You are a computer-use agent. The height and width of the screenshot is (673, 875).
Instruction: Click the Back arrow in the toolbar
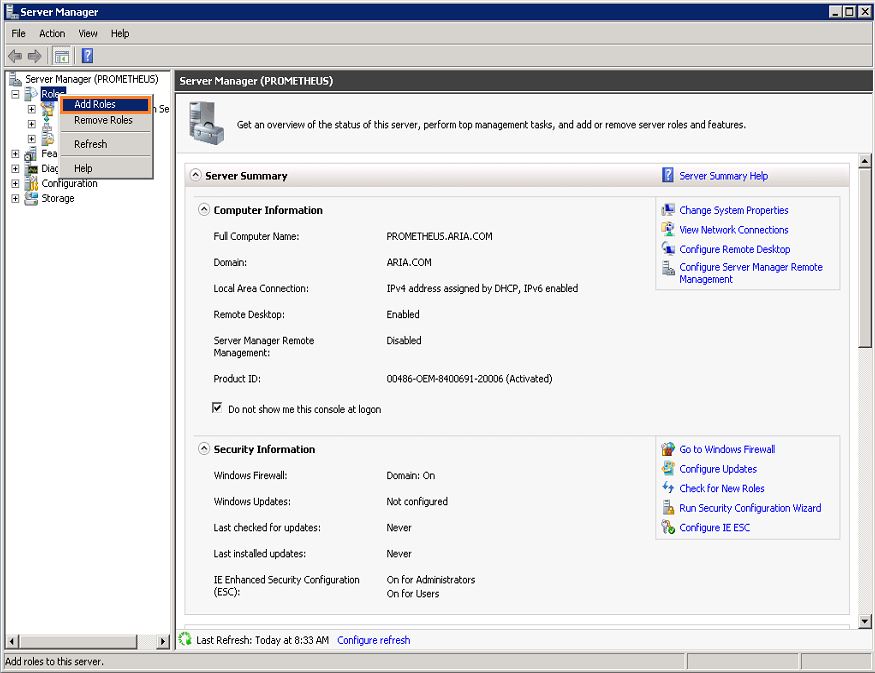click(15, 56)
